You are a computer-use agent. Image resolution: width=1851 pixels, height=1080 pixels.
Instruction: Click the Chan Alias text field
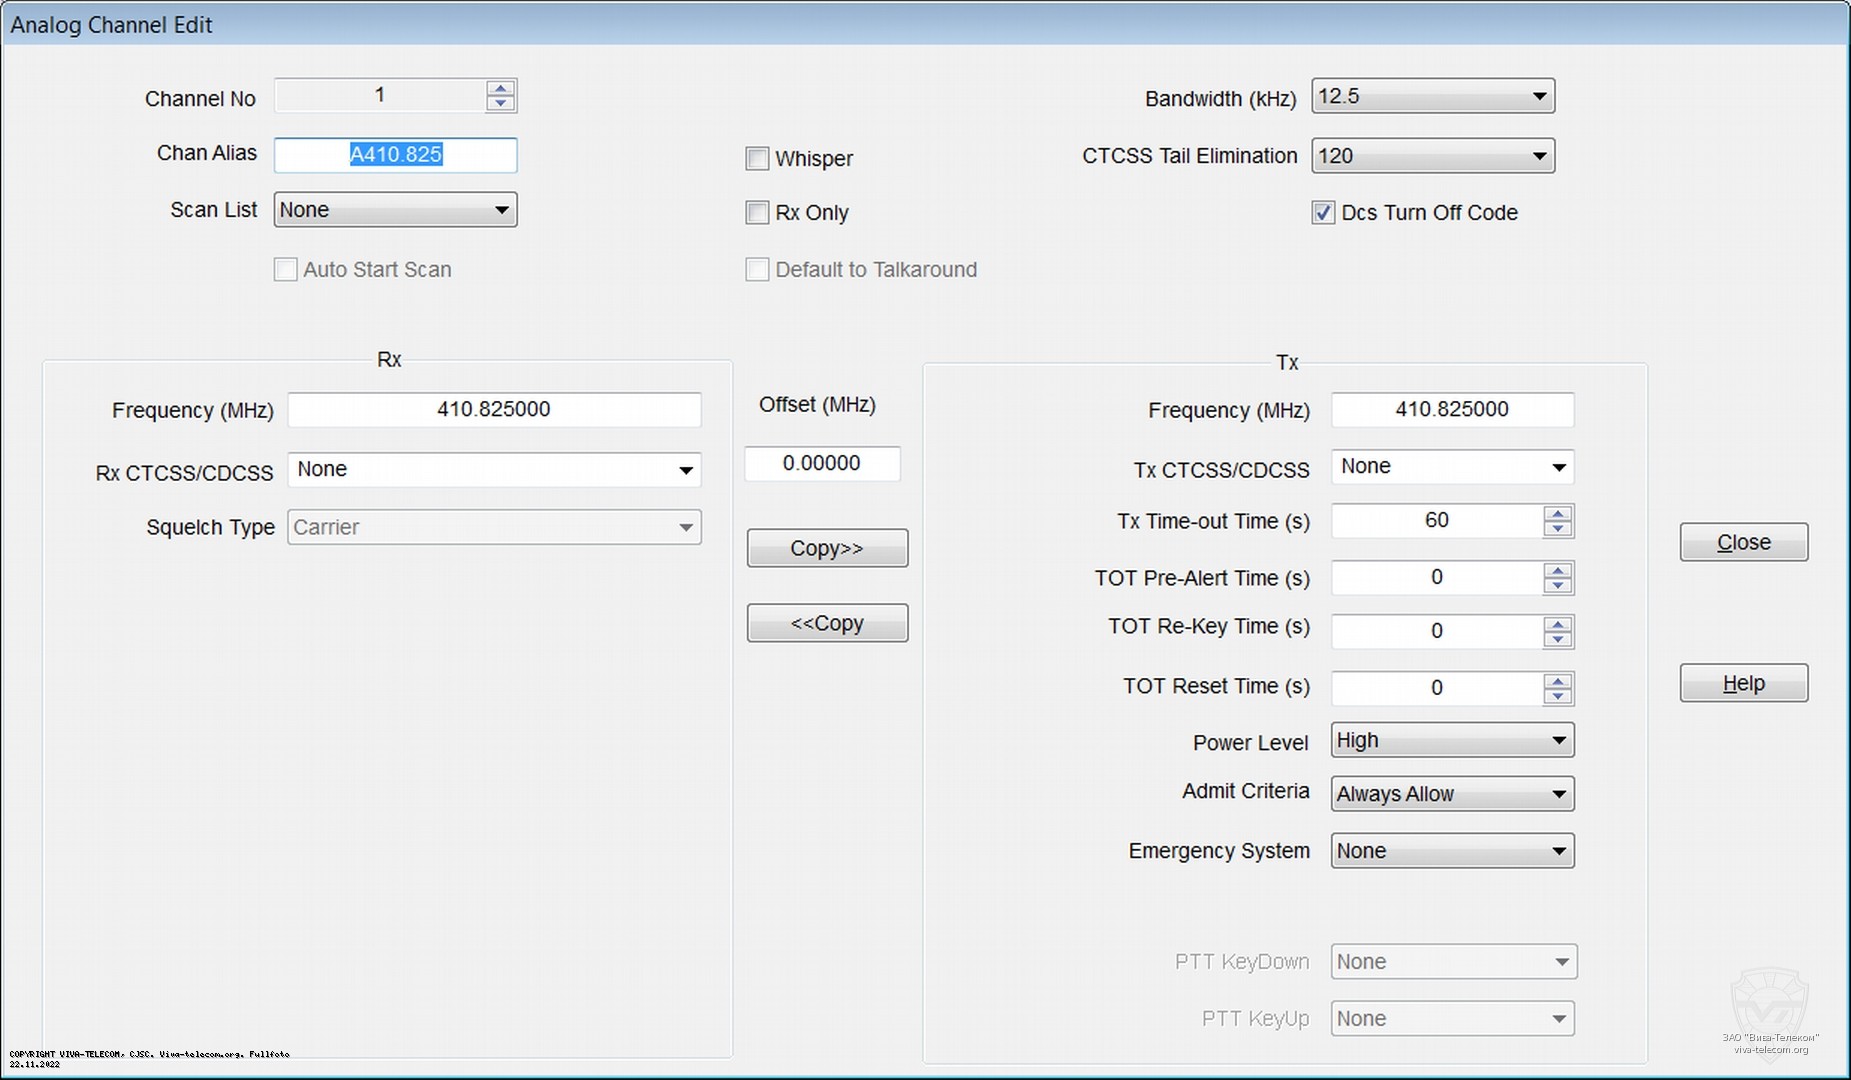(x=395, y=155)
